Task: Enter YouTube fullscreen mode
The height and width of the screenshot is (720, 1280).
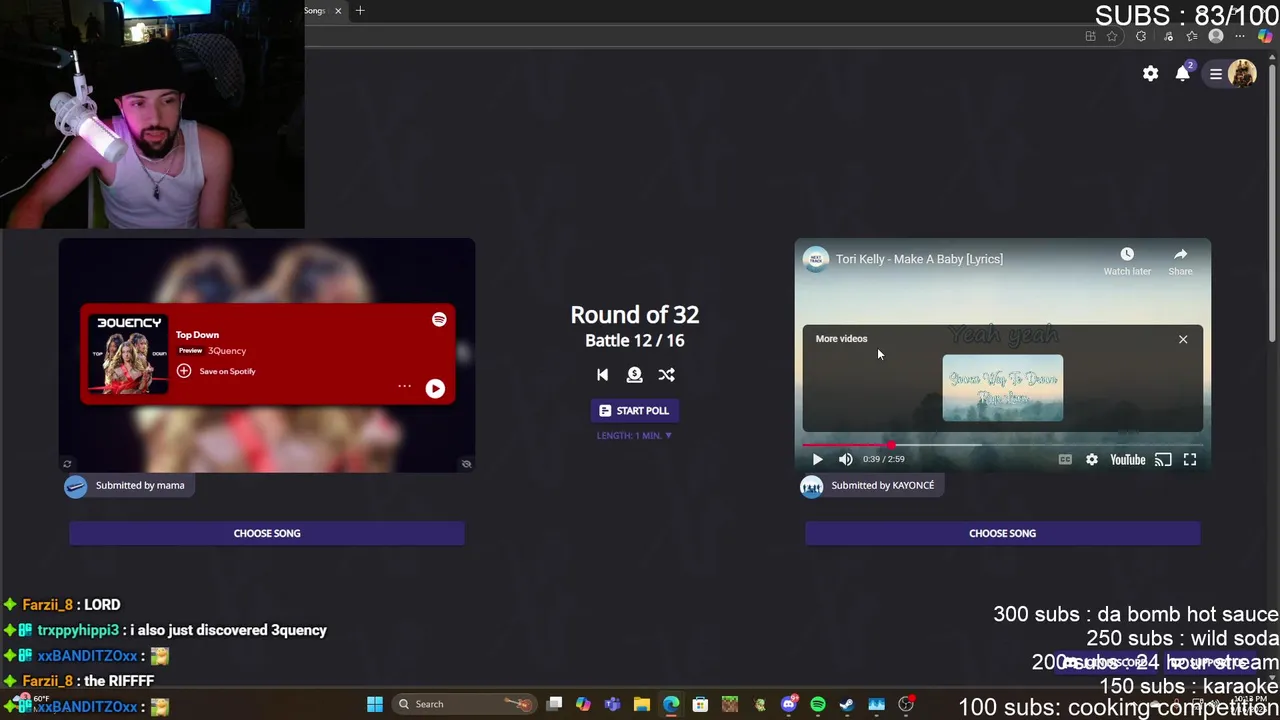Action: click(x=1190, y=460)
